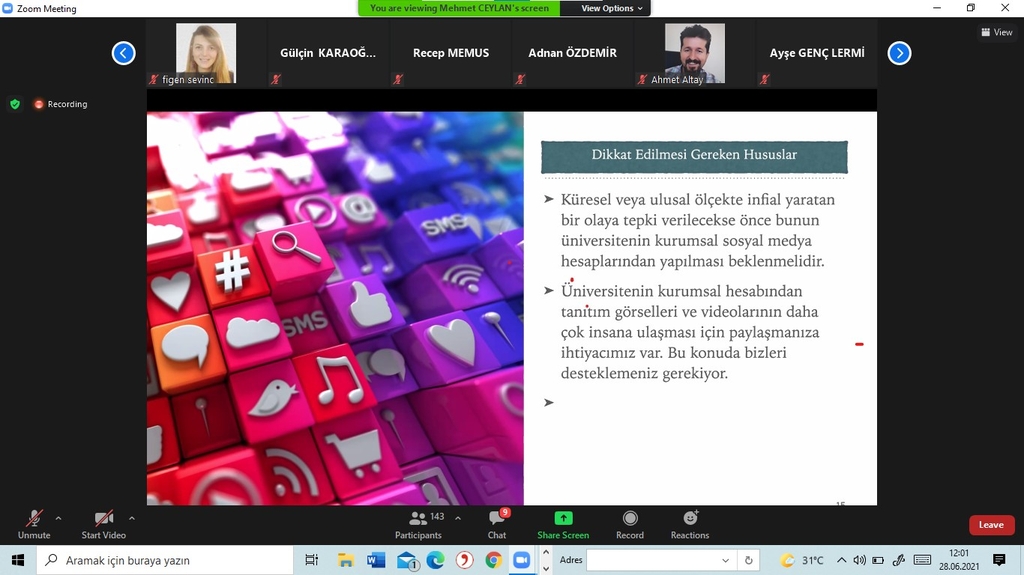Start the camera video
The image size is (1024, 575).
(x=103, y=525)
